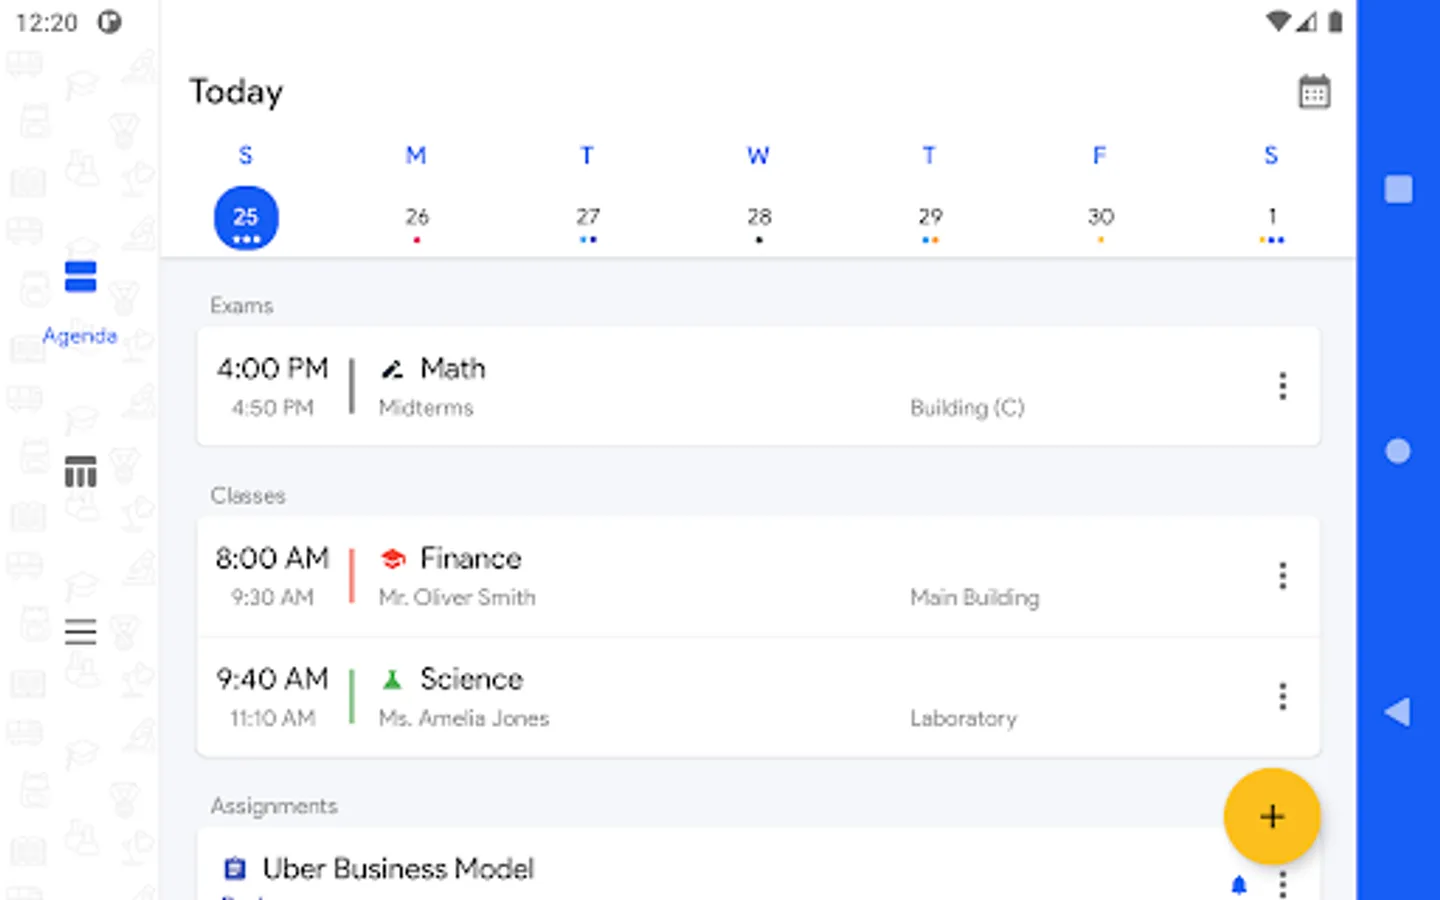
Task: Open the timetable grid view icon
Action: [80, 472]
